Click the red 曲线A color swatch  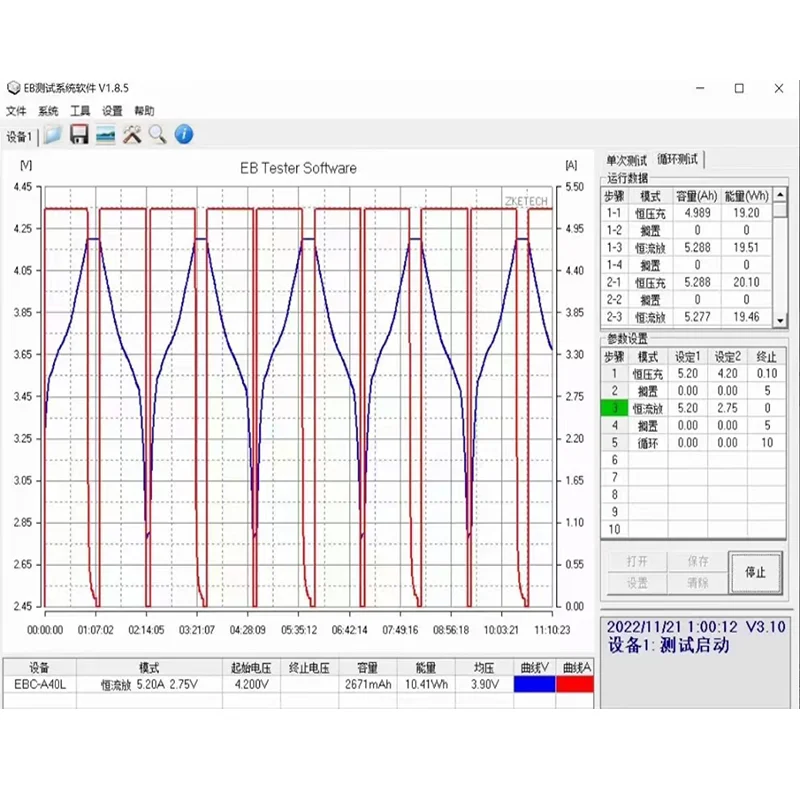pyautogui.click(x=575, y=685)
